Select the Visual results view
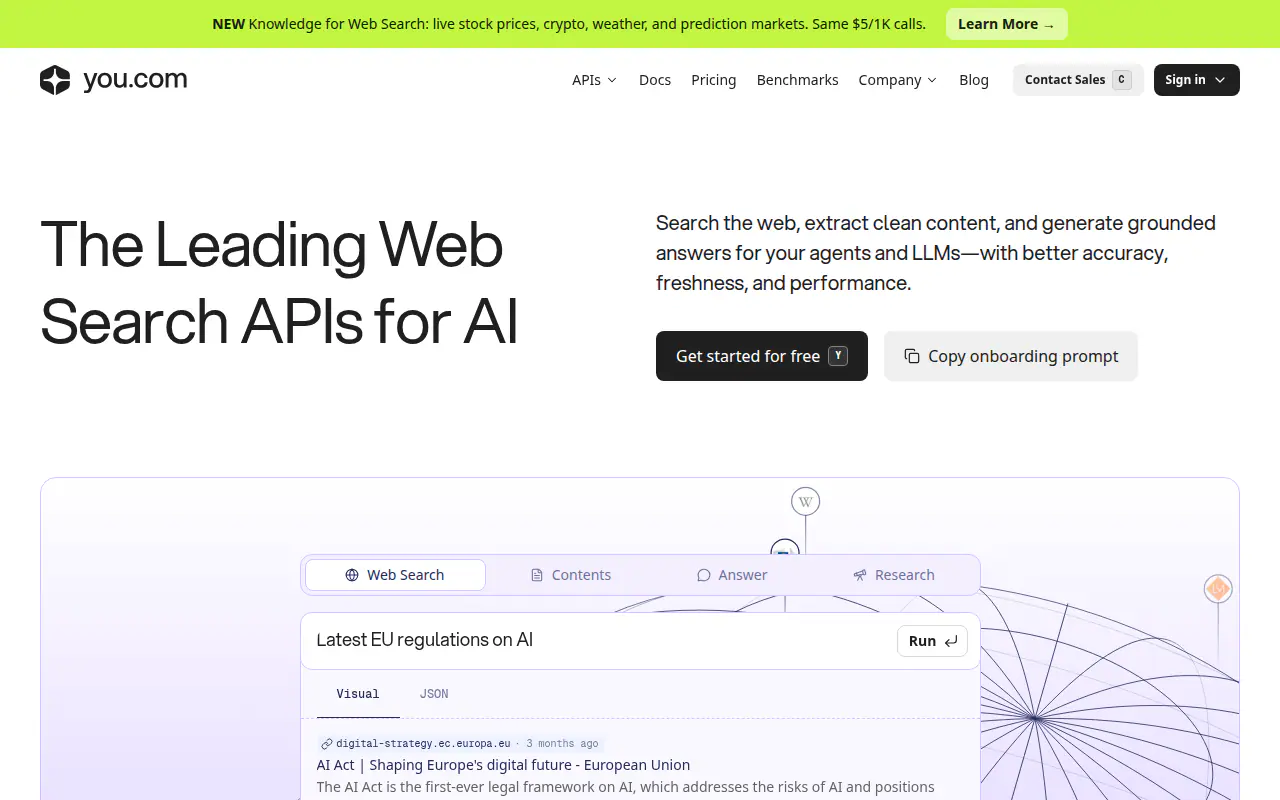 (358, 694)
